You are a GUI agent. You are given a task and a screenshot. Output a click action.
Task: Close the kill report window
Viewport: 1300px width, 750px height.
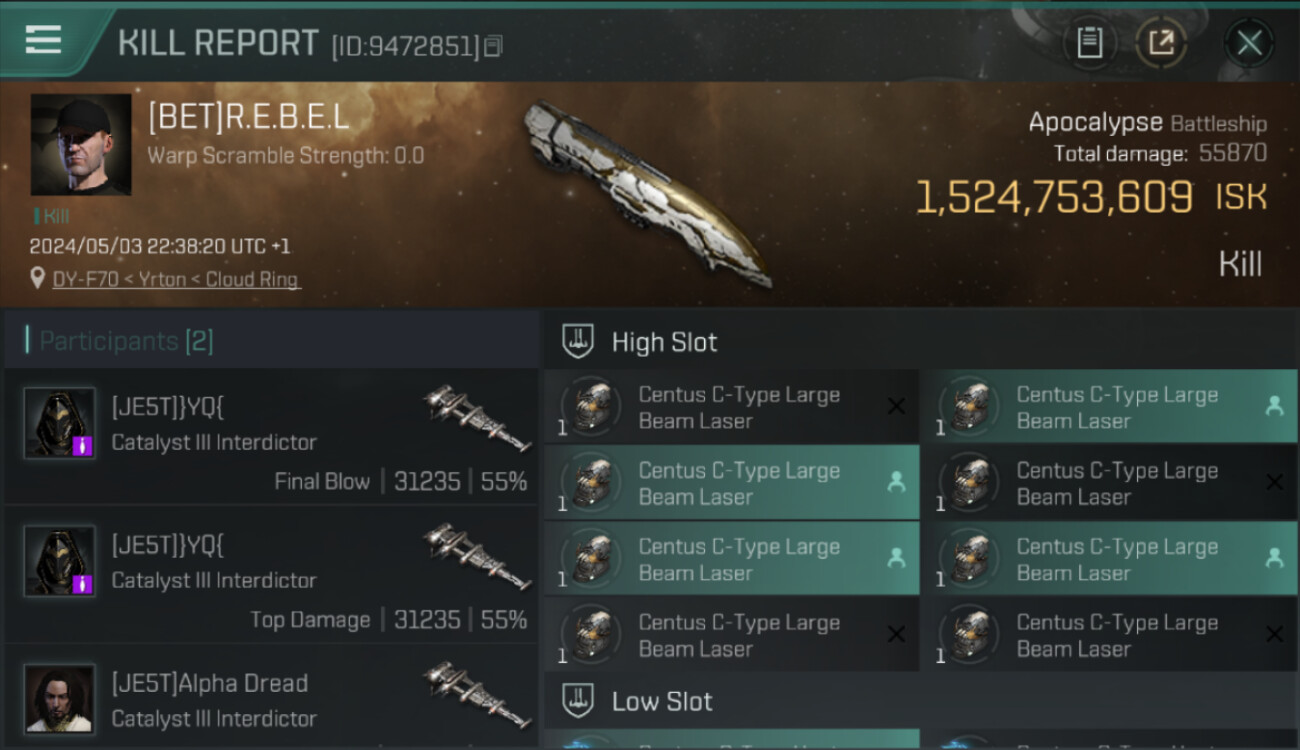[1249, 43]
